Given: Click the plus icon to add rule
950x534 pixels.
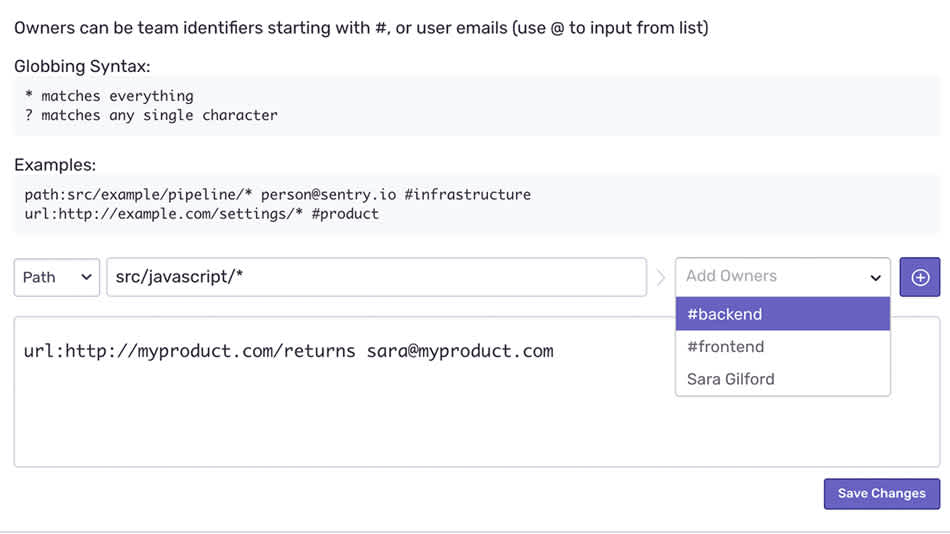Looking at the screenshot, I should click(920, 277).
